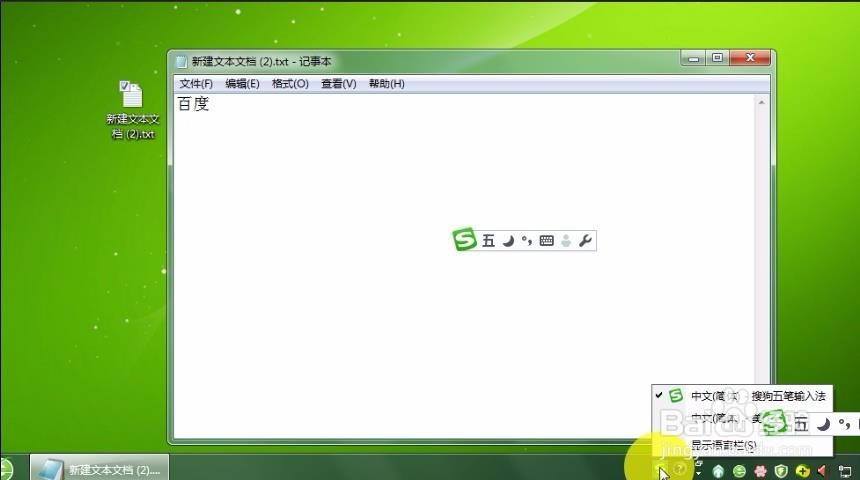
Task: Open Sogou settings via wrench icon
Action: pyautogui.click(x=585, y=240)
